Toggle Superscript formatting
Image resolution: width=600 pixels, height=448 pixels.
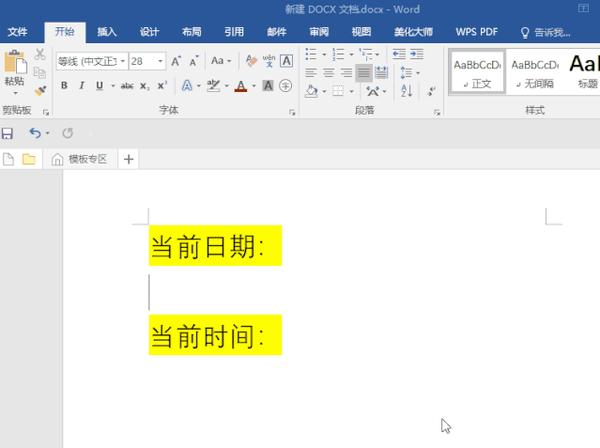162,85
